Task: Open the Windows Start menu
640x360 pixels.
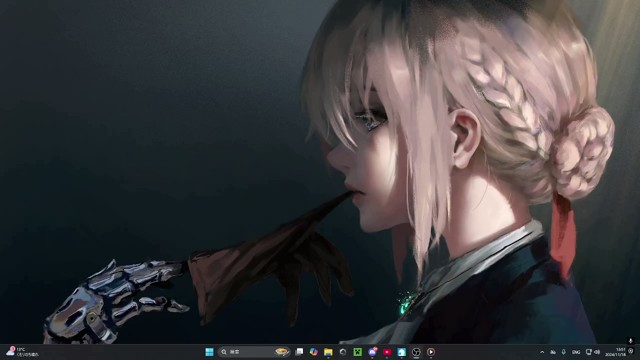Action: tap(209, 352)
